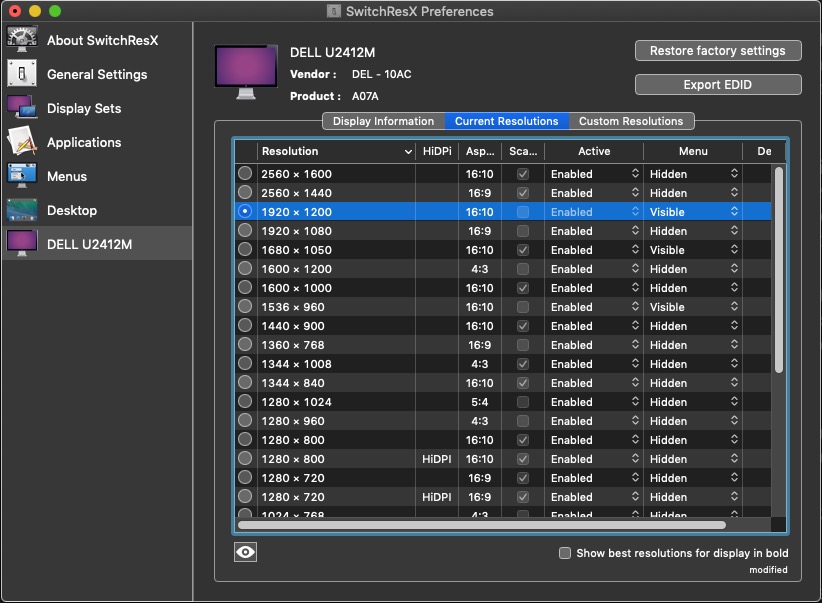Select radio button for 1280 × 720 HiDPI
The image size is (822, 603).
coord(245,497)
